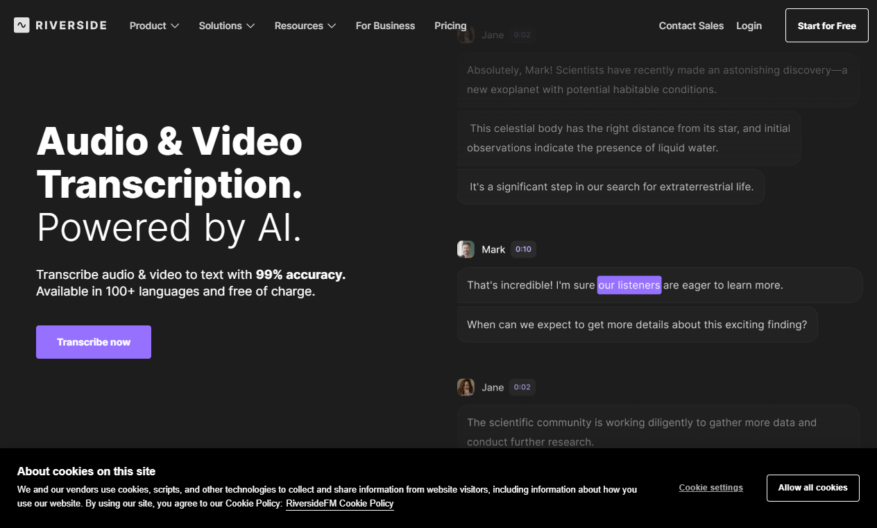Click 'The scientific community' transcript message
Image resolution: width=877 pixels, height=528 pixels.
(x=658, y=427)
